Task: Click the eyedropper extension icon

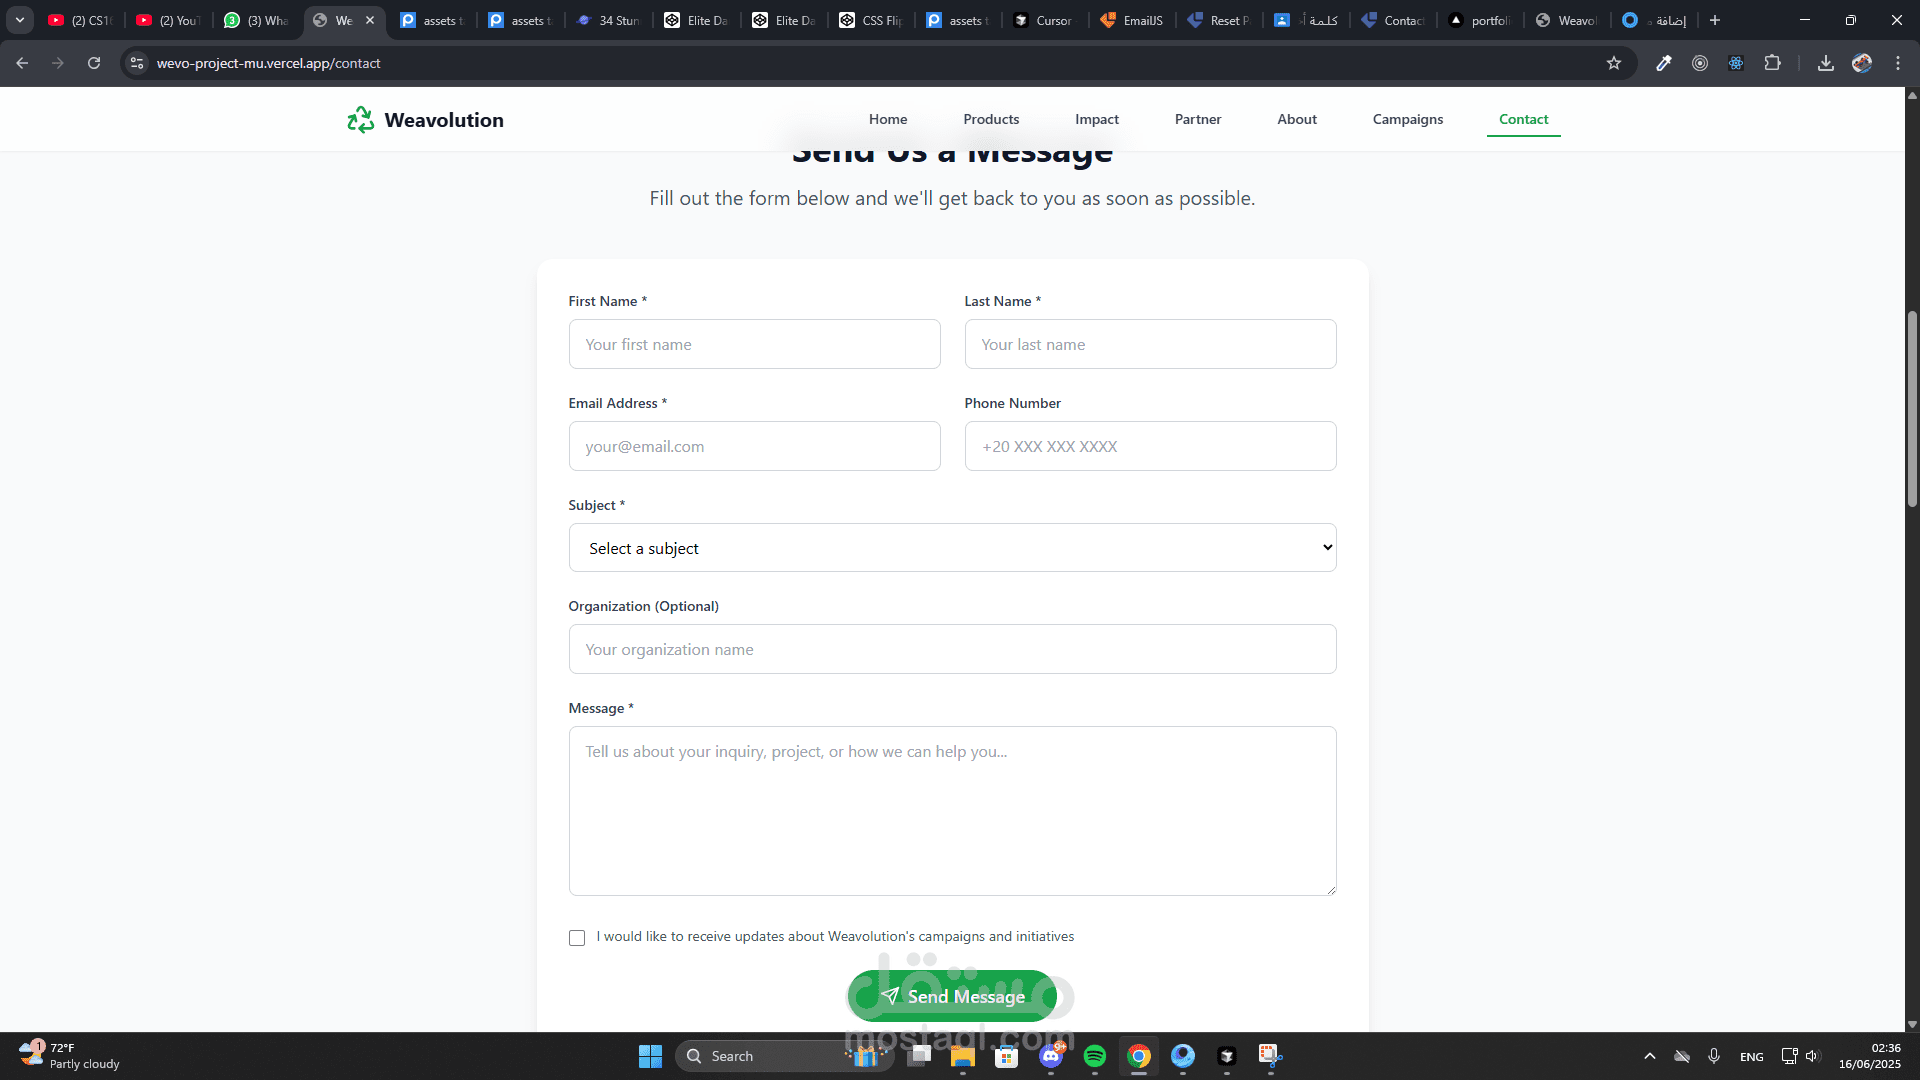Action: tap(1664, 63)
